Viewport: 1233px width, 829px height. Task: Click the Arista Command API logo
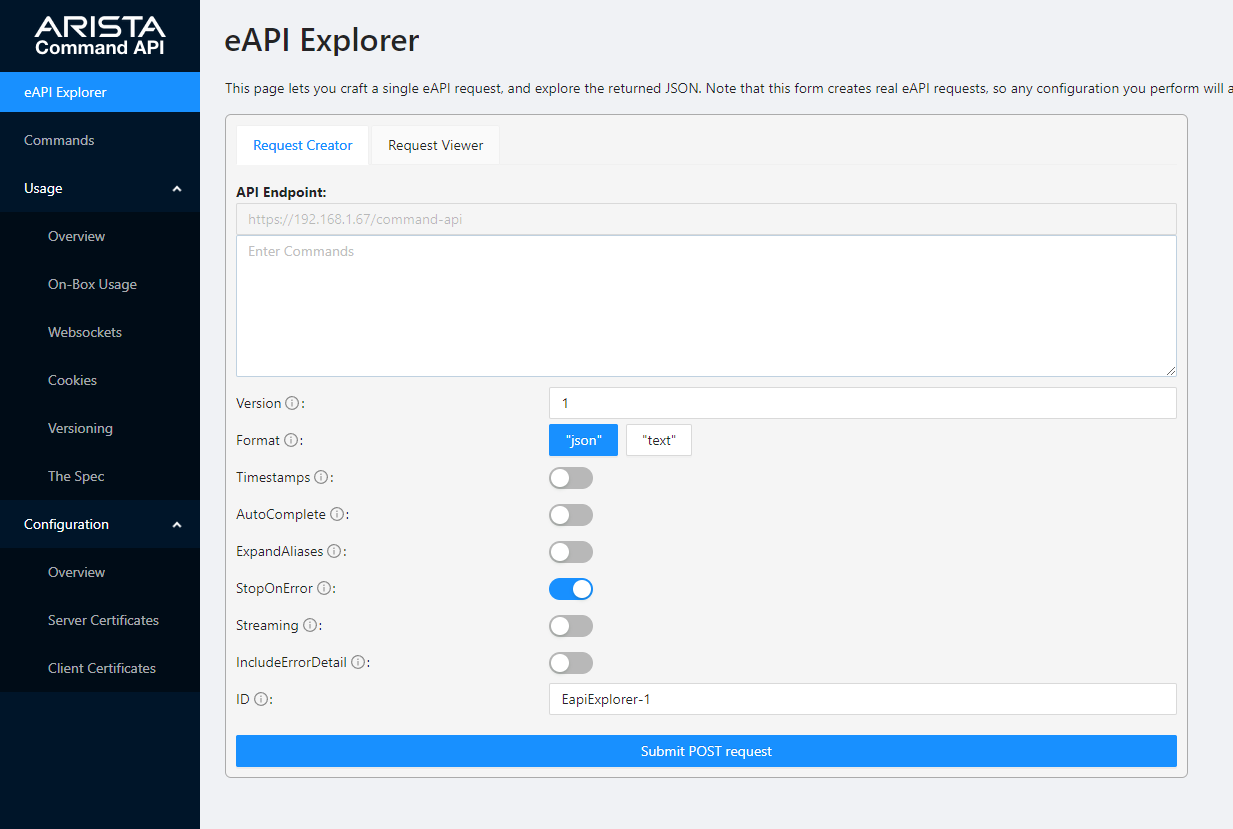100,35
